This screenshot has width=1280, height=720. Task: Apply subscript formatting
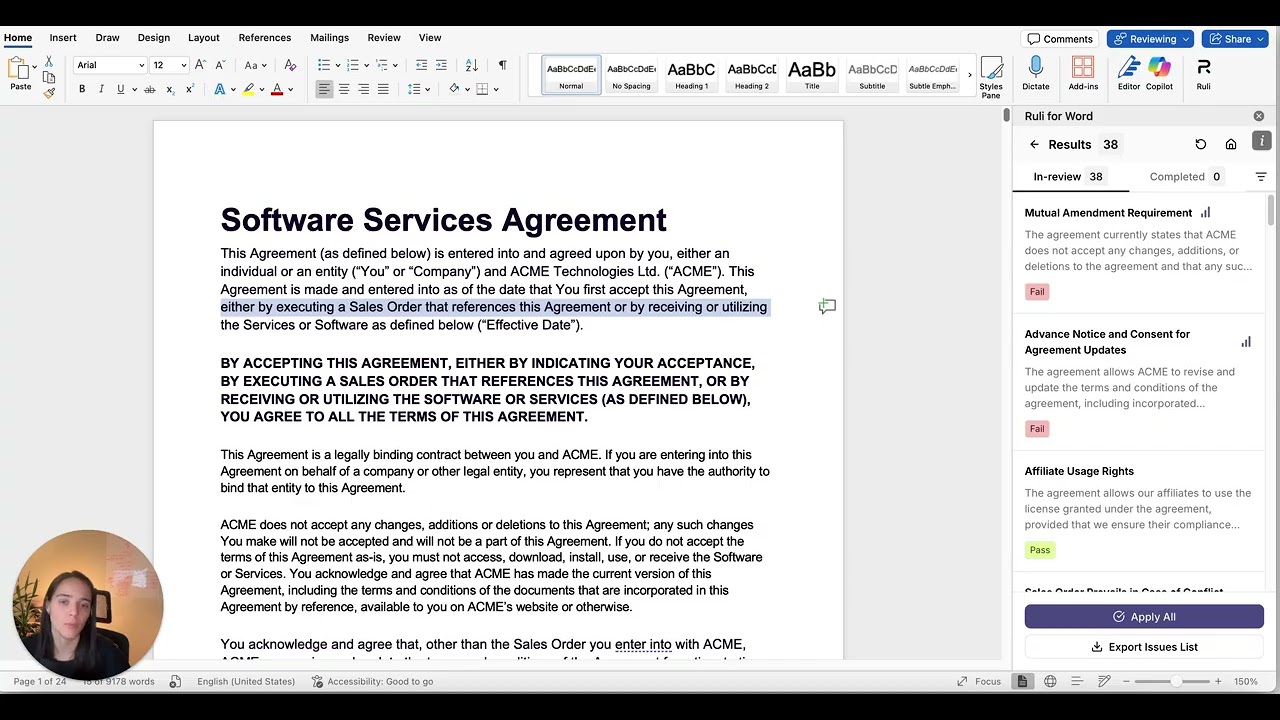(x=170, y=89)
